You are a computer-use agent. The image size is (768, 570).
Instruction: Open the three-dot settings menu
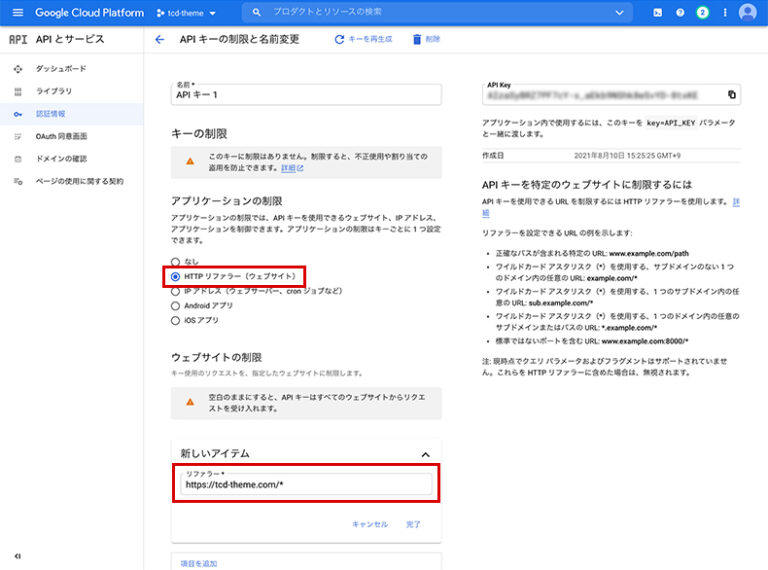coord(725,13)
